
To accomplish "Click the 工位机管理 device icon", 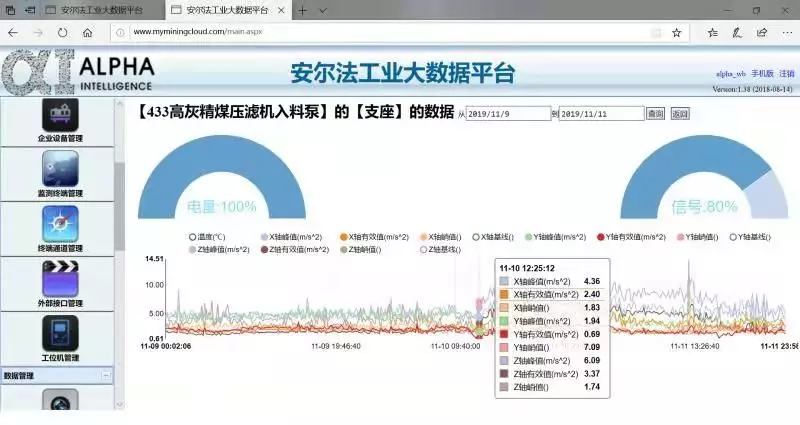I will pyautogui.click(x=60, y=333).
